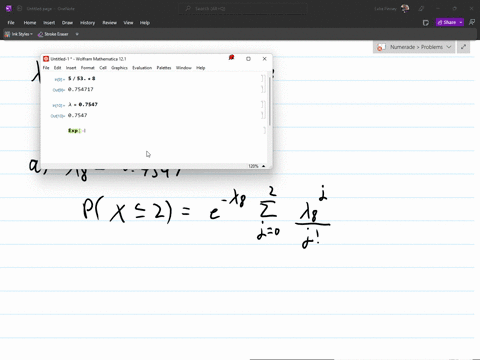Toggle full page view expand icon
Viewport: 480px width, 360px height.
point(463,47)
